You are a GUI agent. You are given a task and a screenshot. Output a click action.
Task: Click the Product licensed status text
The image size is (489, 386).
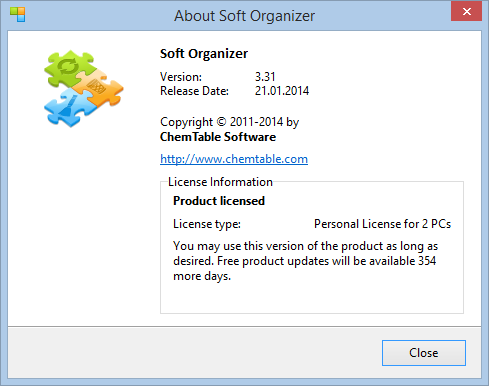pyautogui.click(x=219, y=201)
